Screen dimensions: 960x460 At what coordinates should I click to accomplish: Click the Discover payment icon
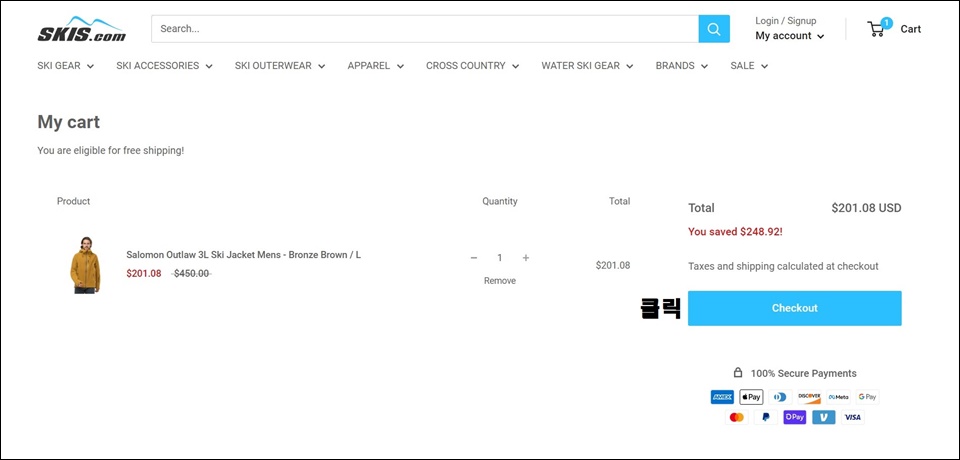click(809, 397)
